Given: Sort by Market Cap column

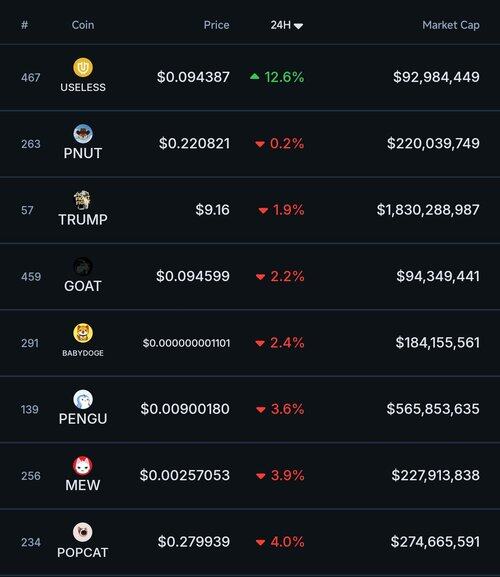Looking at the screenshot, I should coord(451,25).
